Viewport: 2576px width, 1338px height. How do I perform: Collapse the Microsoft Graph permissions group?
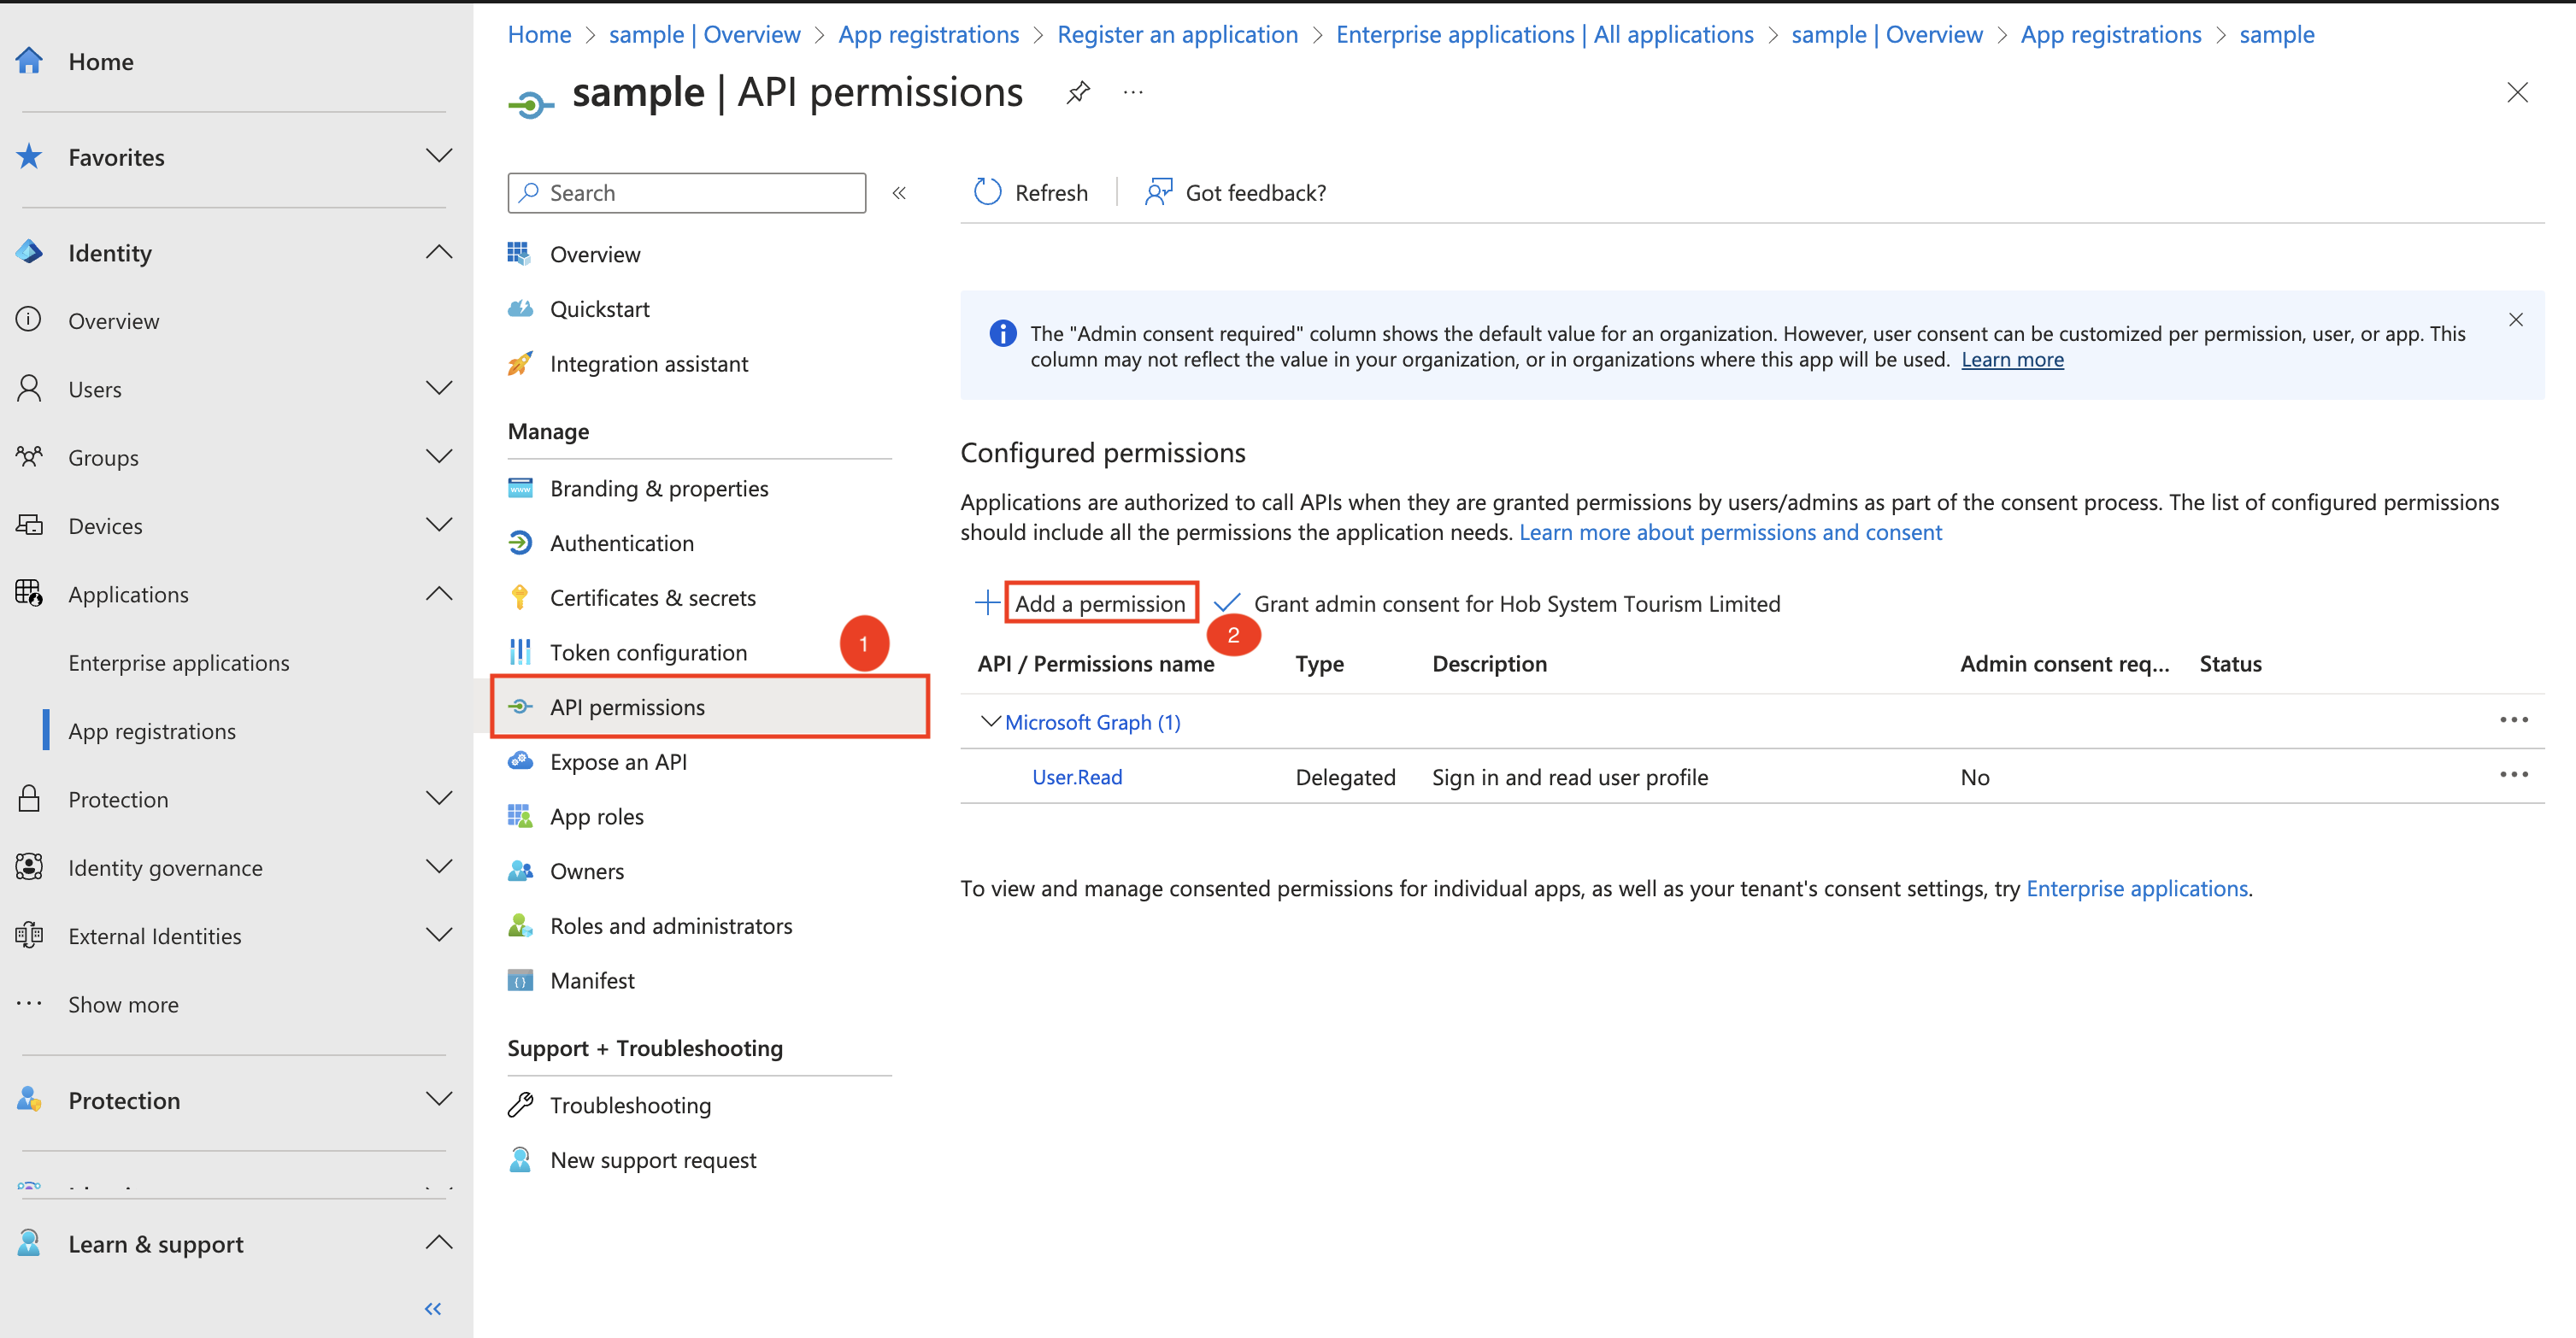pos(990,721)
